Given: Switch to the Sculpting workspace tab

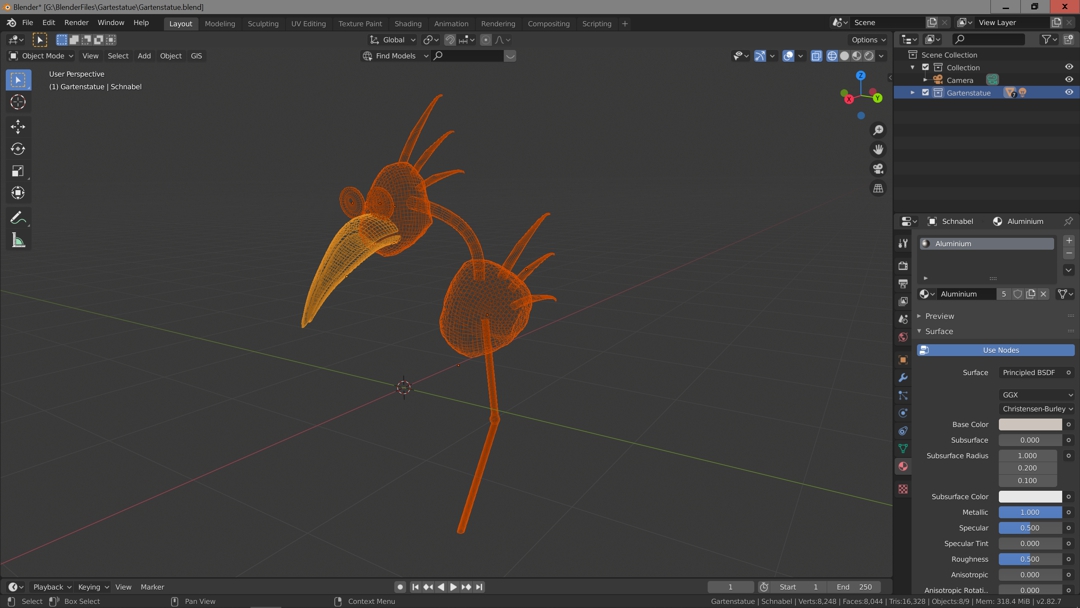Looking at the screenshot, I should (263, 23).
